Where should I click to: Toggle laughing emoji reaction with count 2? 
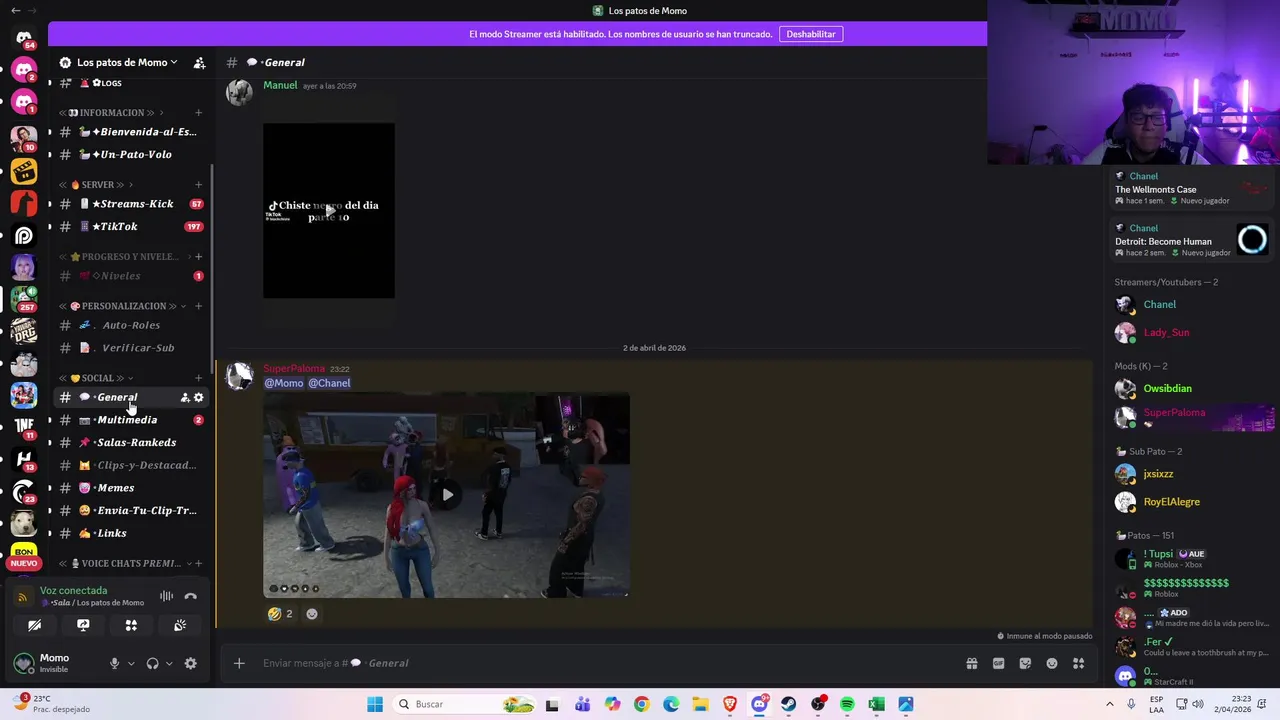tap(280, 614)
